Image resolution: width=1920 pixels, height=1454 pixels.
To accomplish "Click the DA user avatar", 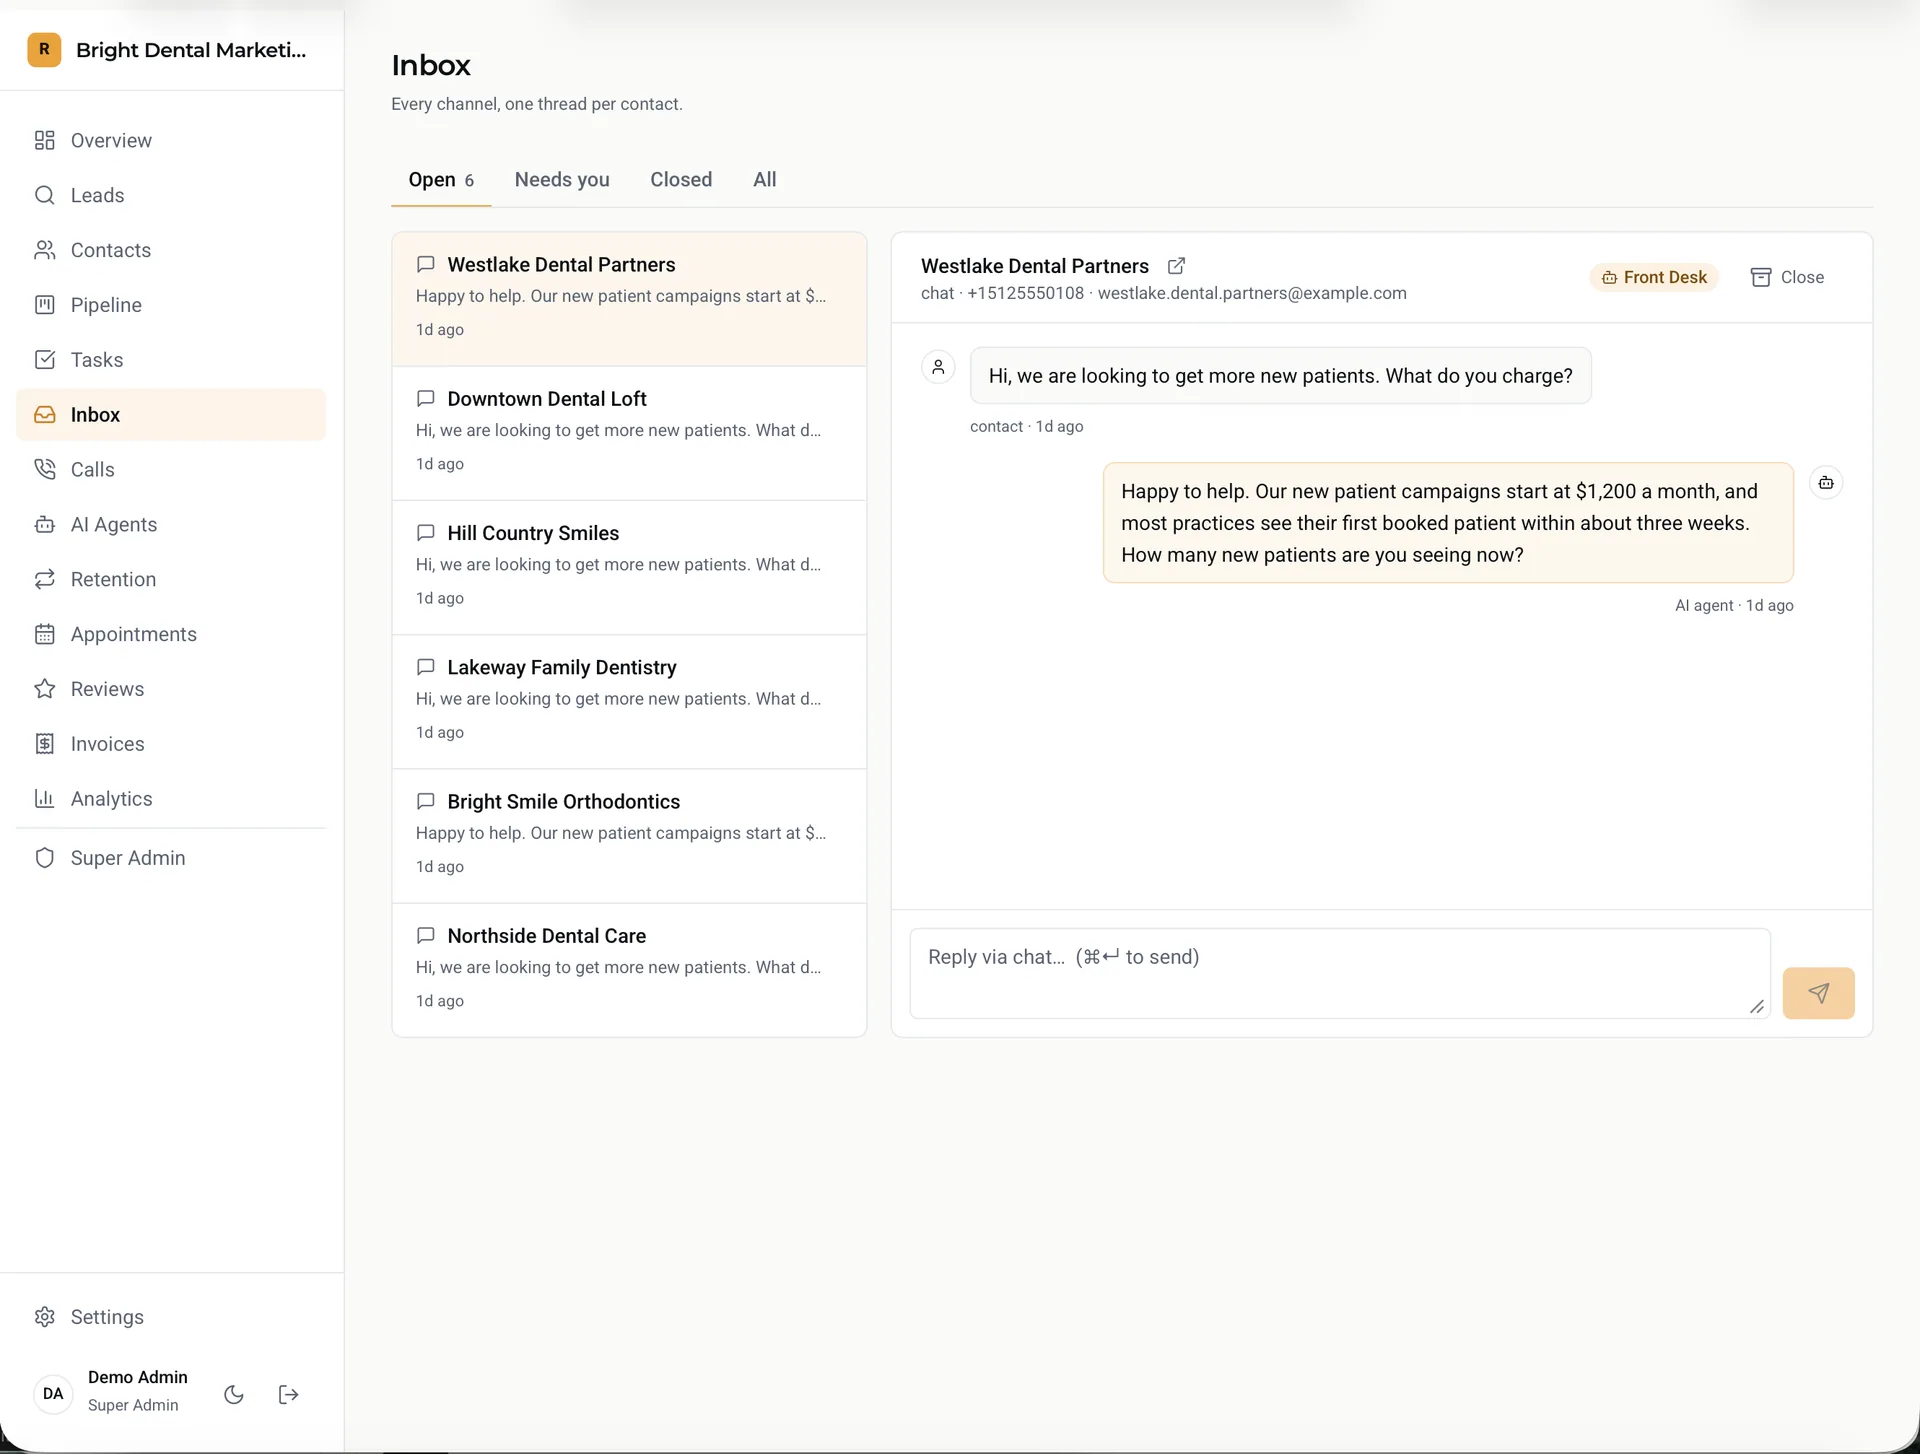I will pyautogui.click(x=53, y=1394).
